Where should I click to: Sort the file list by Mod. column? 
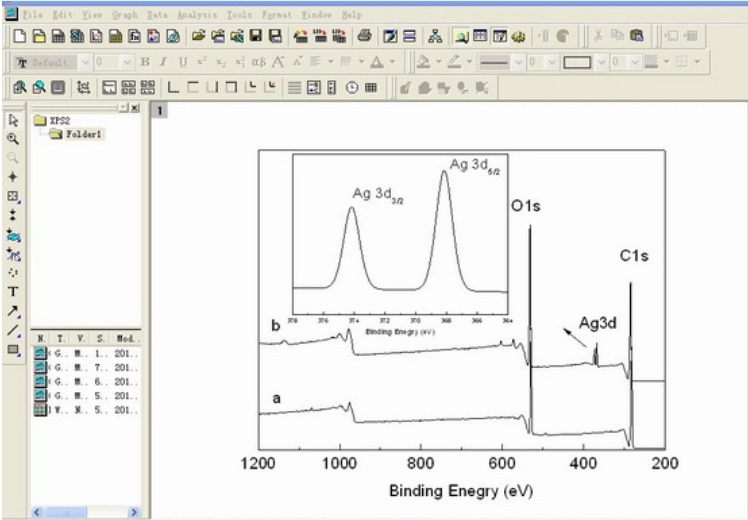tap(125, 339)
